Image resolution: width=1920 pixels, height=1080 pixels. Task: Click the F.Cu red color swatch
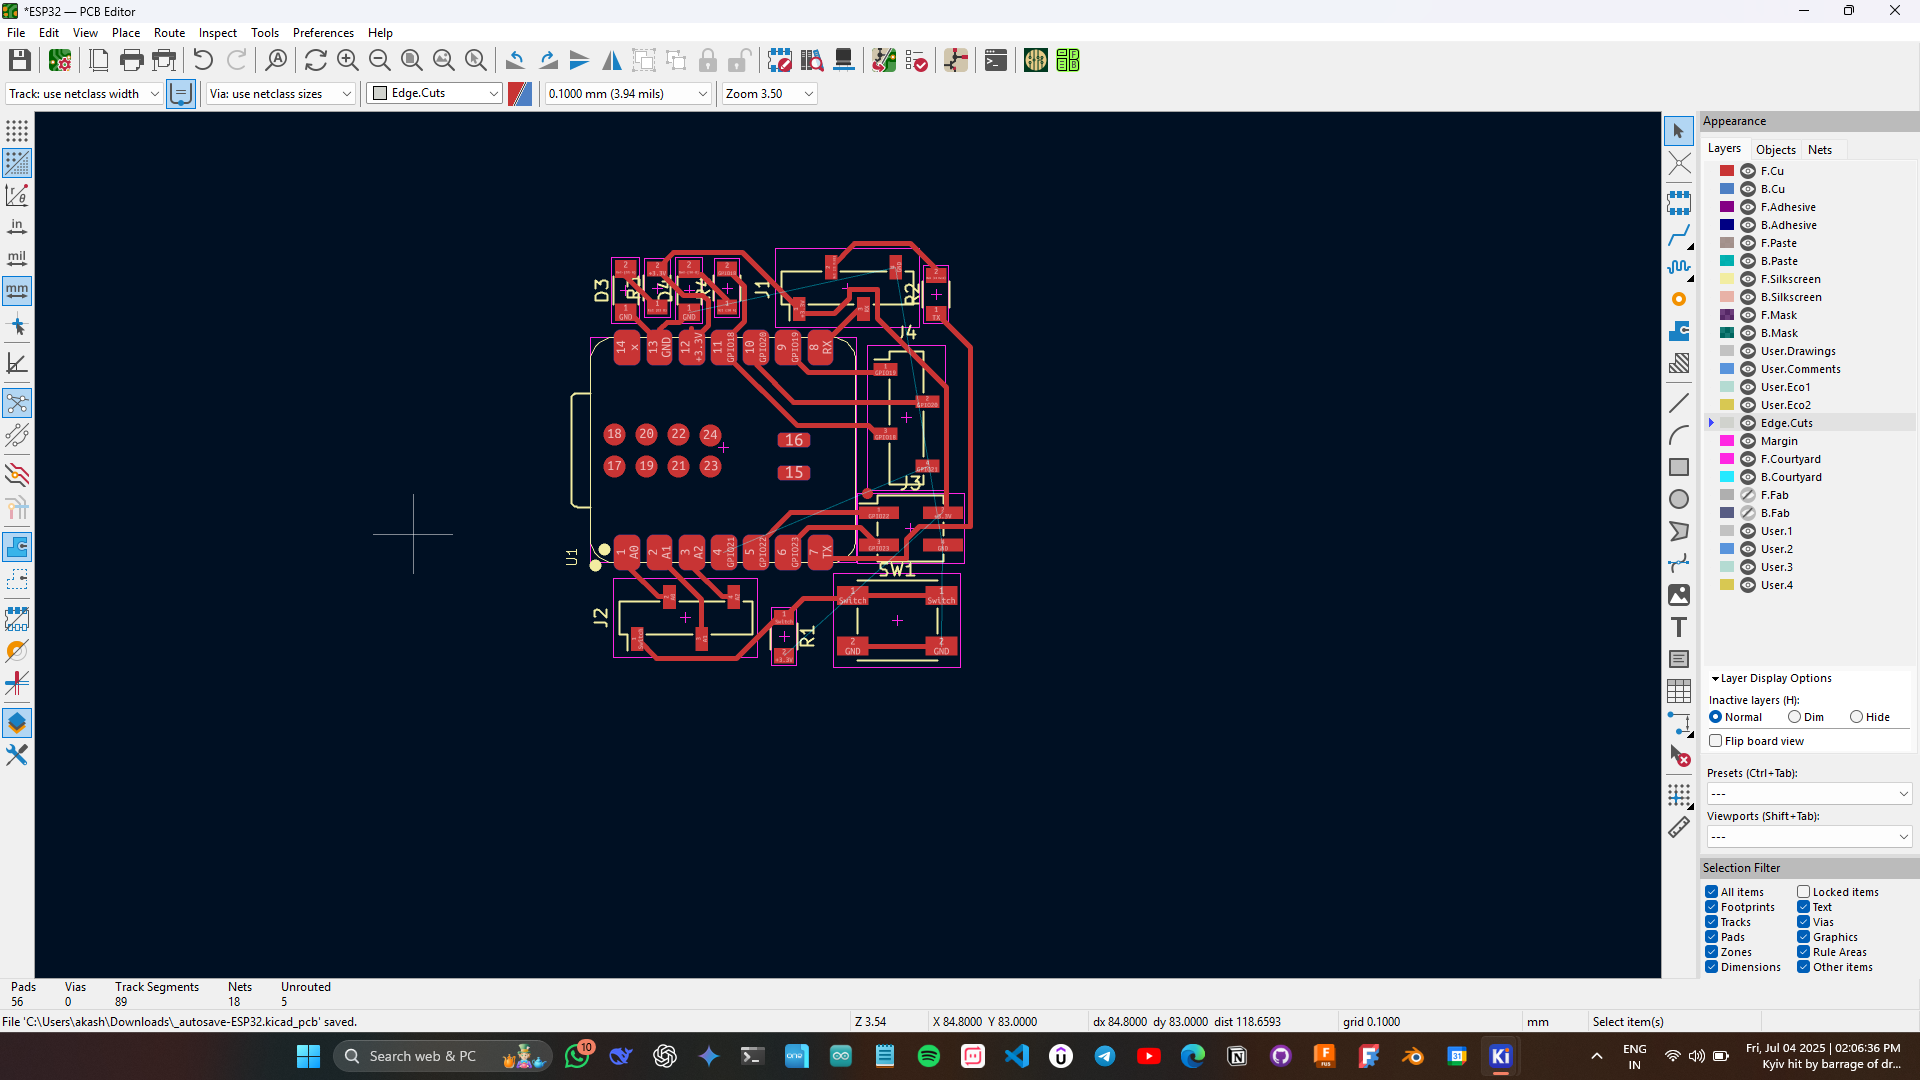tap(1727, 171)
